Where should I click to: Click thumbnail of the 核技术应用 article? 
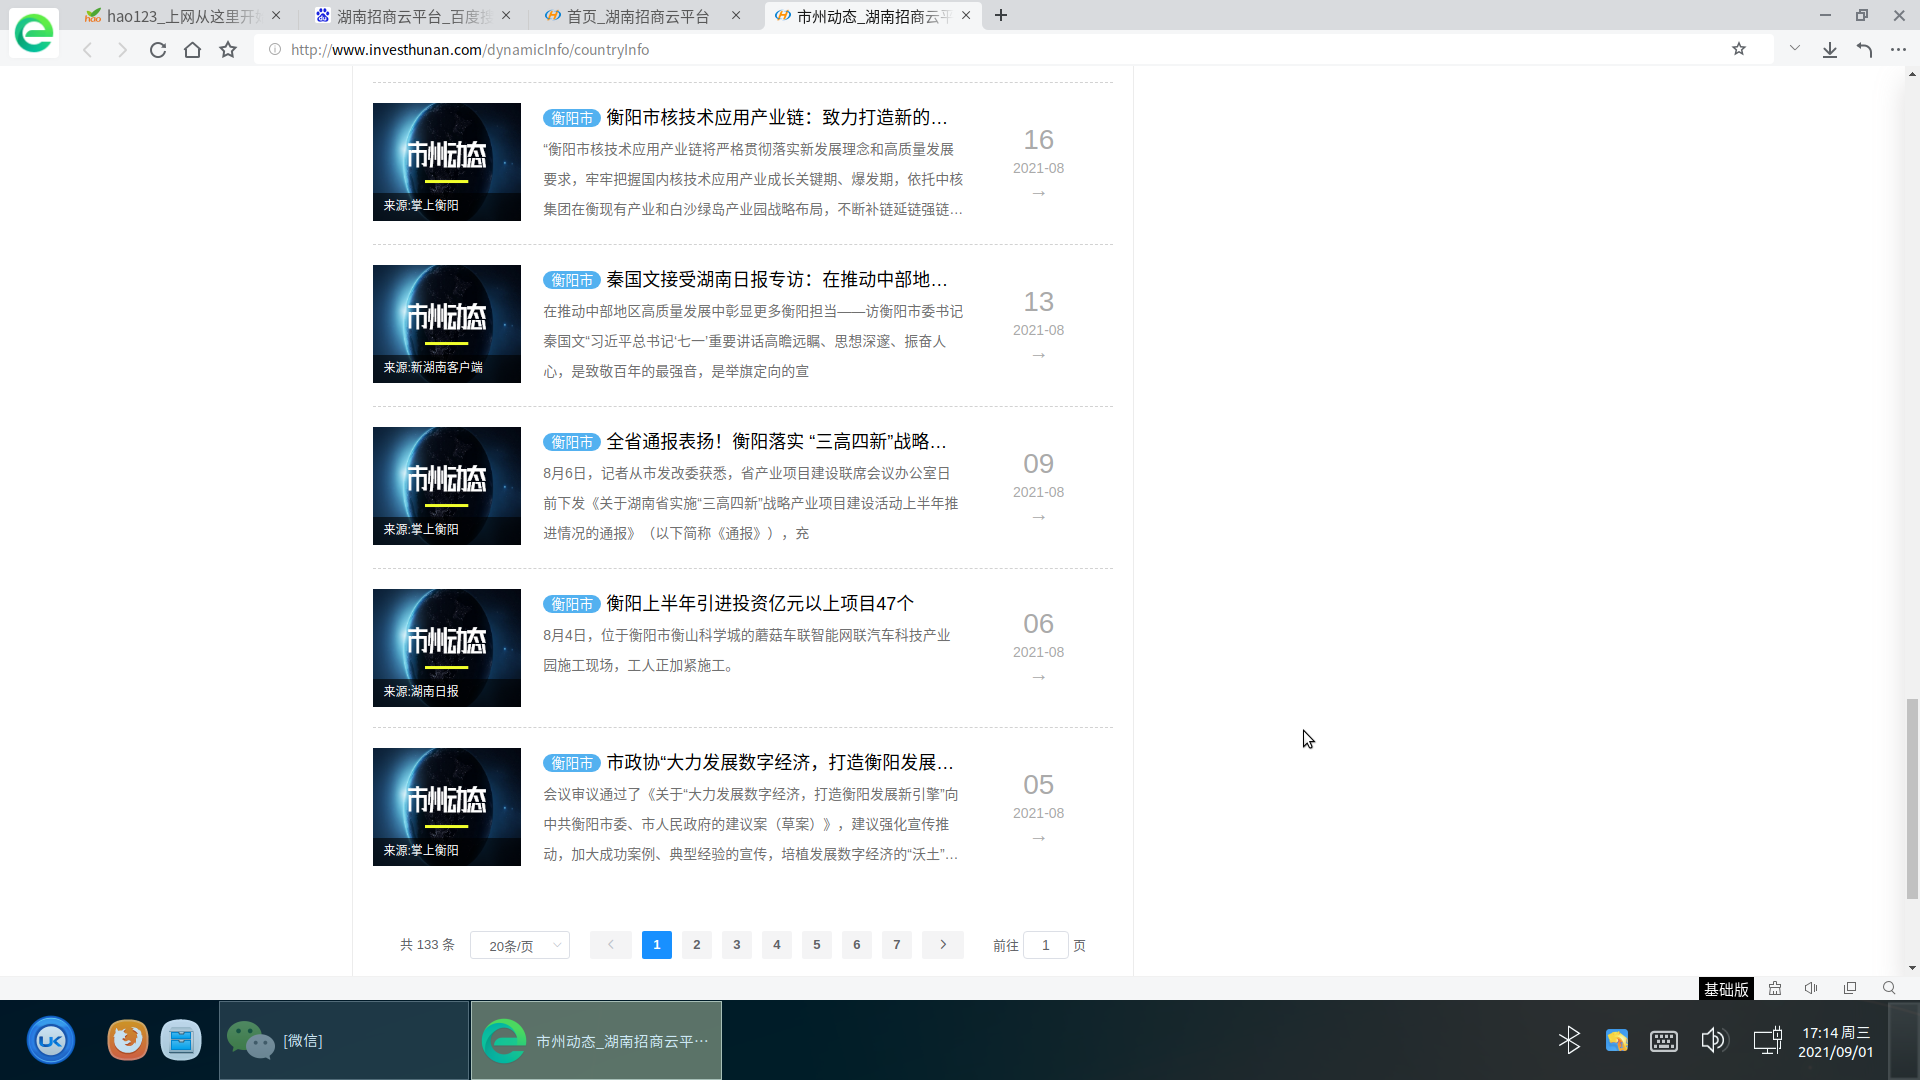(447, 162)
